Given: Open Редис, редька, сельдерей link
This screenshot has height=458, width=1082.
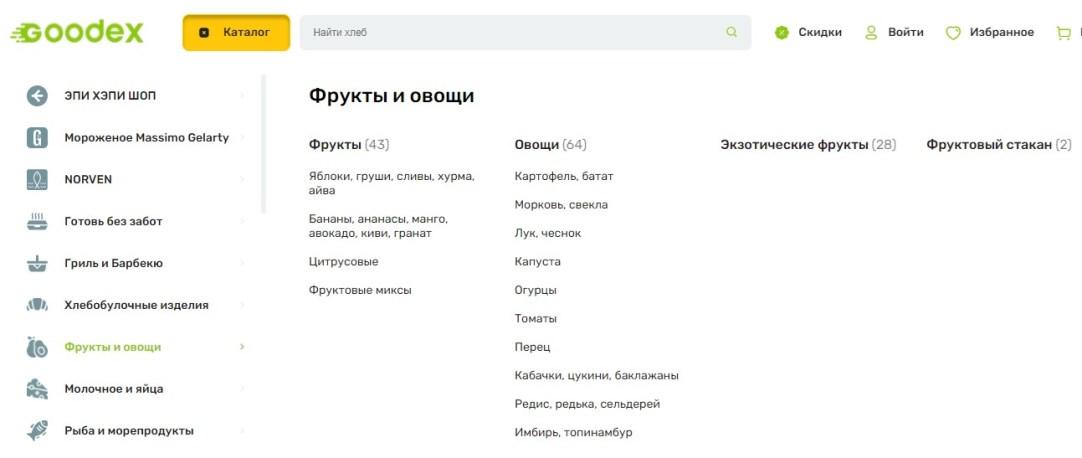Looking at the screenshot, I should click(587, 404).
